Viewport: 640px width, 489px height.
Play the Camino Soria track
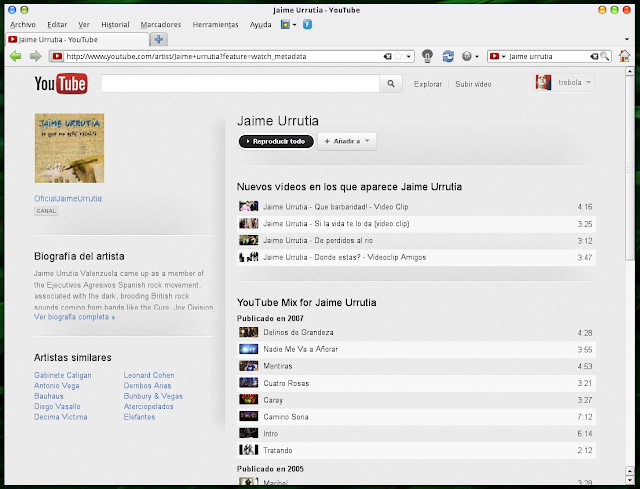(416, 417)
